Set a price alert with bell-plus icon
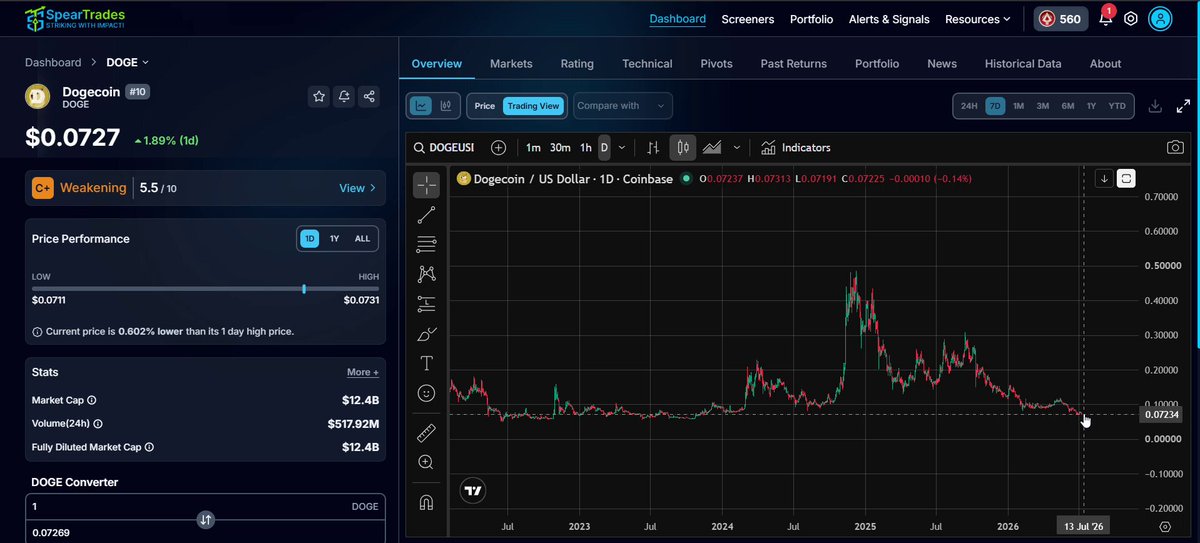 (x=344, y=96)
